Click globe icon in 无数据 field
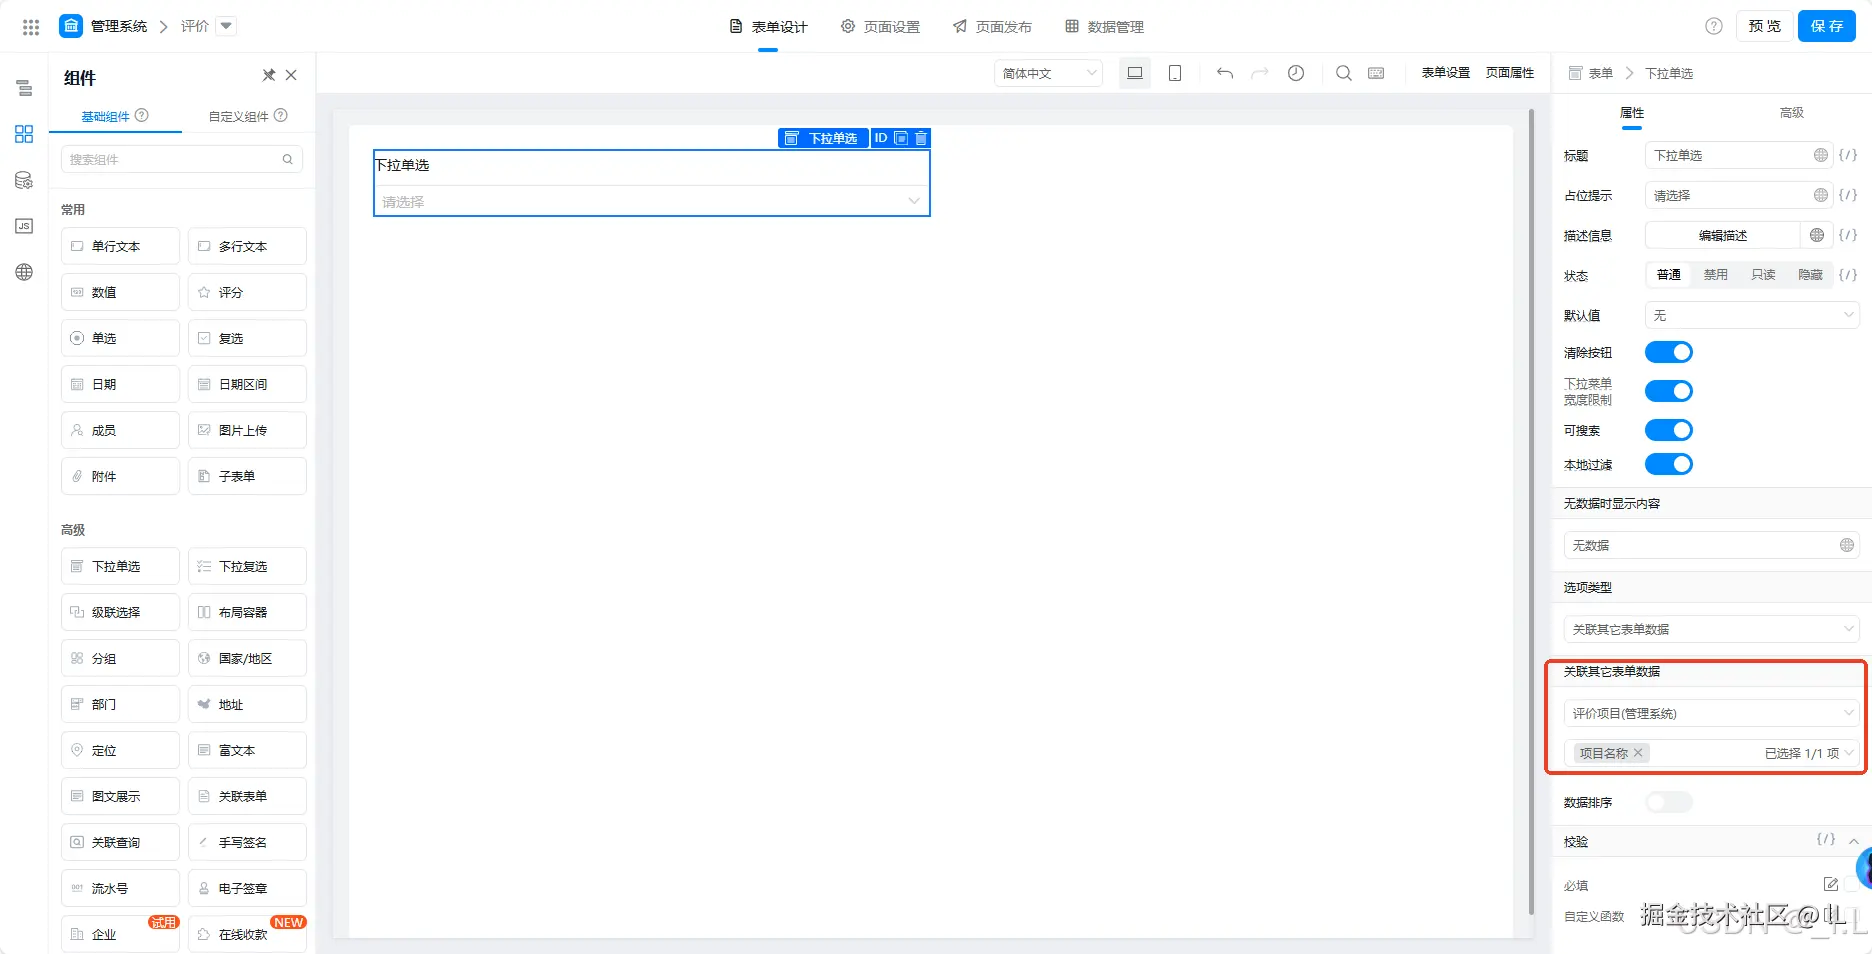1872x954 pixels. click(x=1847, y=545)
